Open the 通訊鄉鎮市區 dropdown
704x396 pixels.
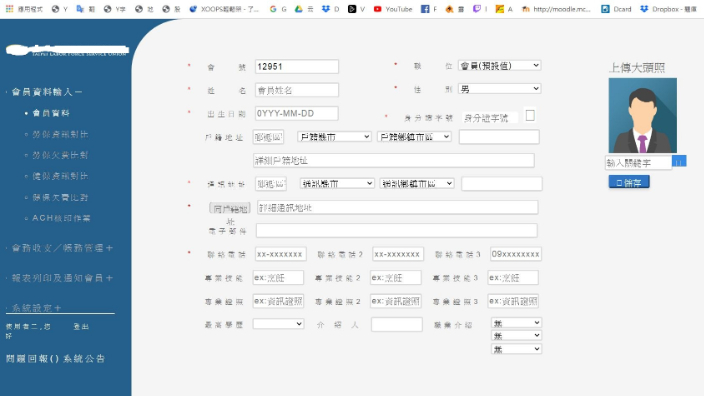(x=417, y=183)
